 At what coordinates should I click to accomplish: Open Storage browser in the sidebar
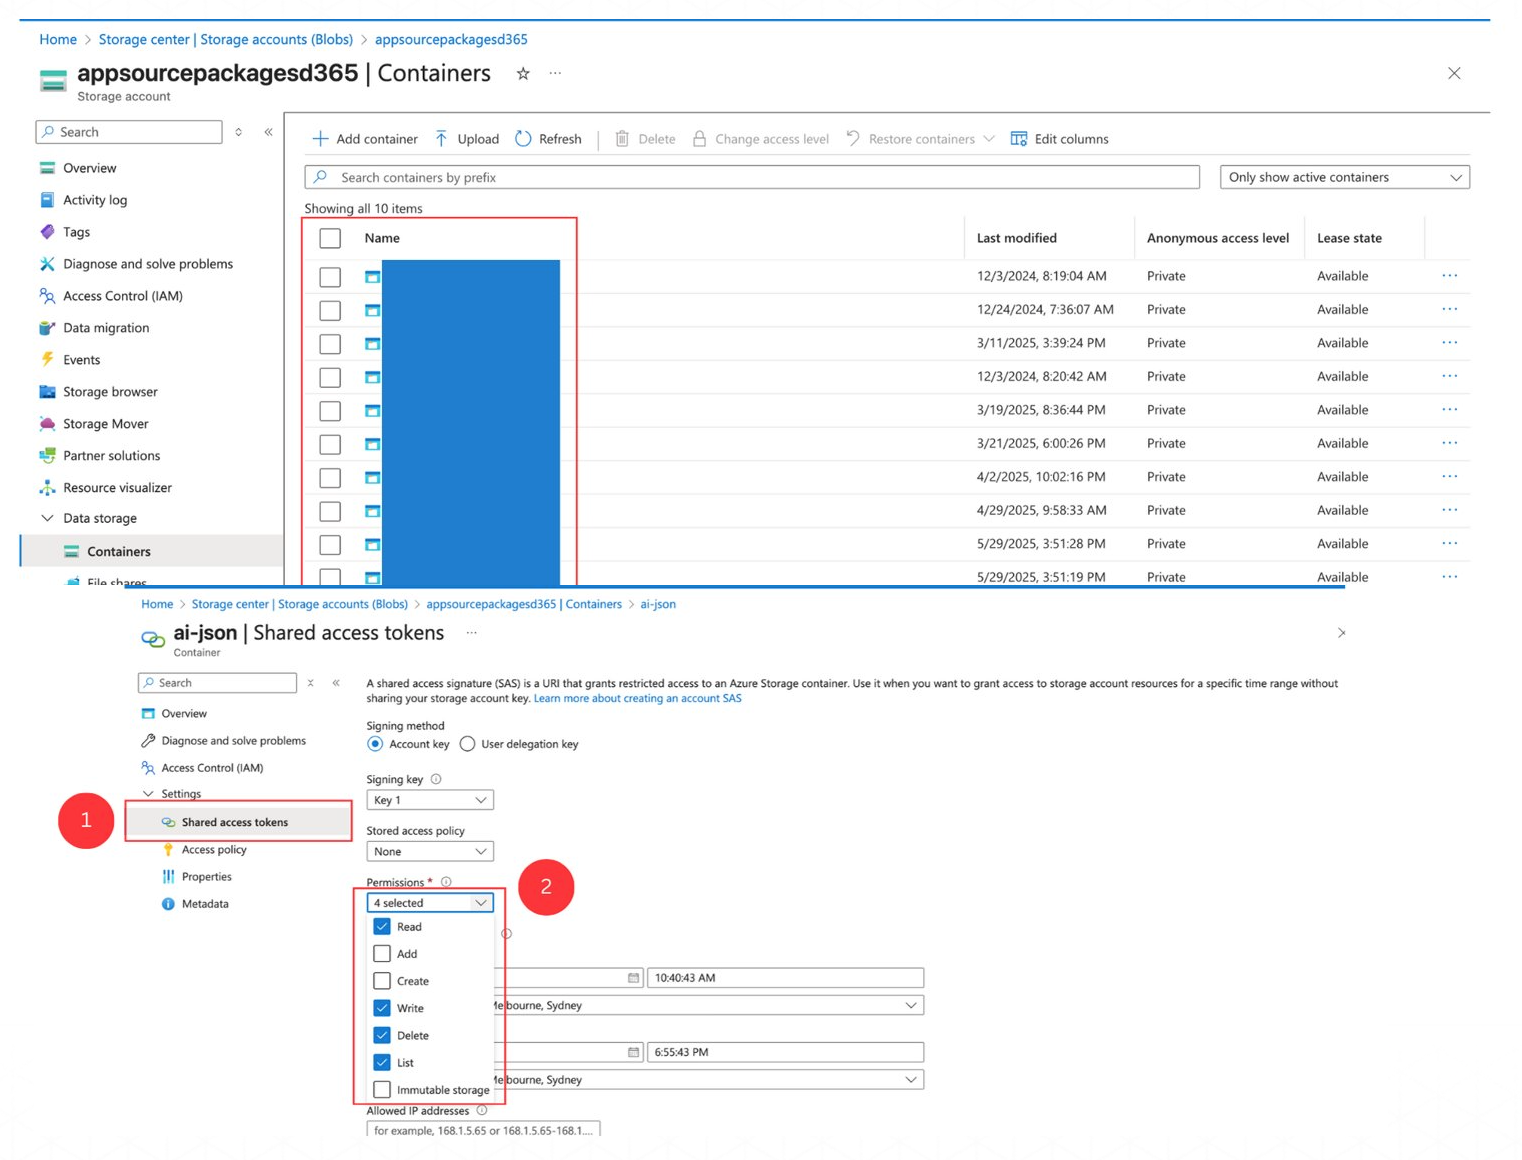110,392
